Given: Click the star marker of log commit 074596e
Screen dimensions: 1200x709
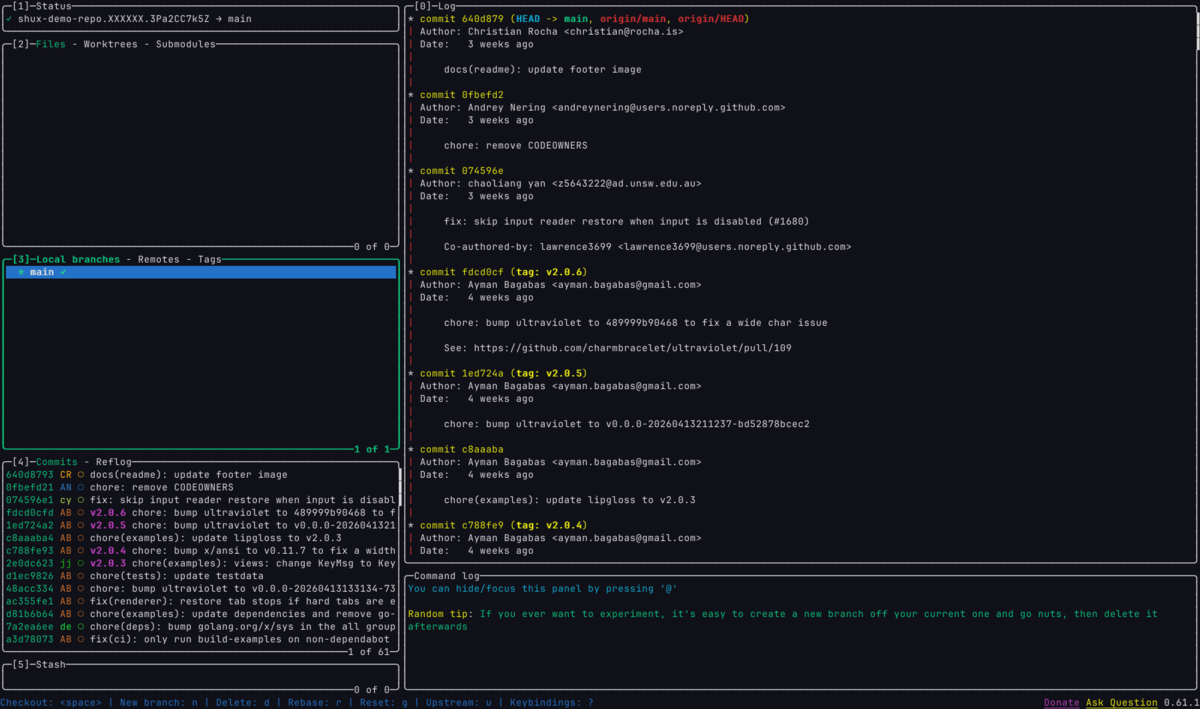Looking at the screenshot, I should coord(410,171).
